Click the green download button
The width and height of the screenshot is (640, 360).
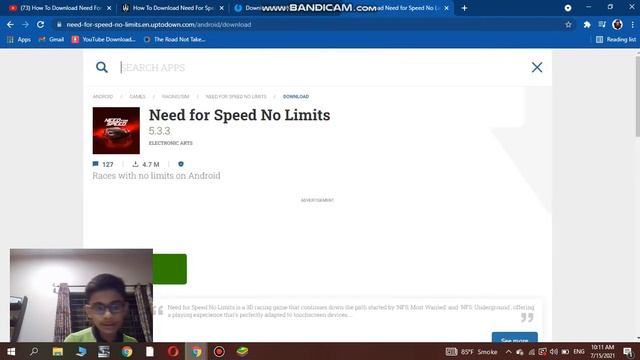coord(170,269)
